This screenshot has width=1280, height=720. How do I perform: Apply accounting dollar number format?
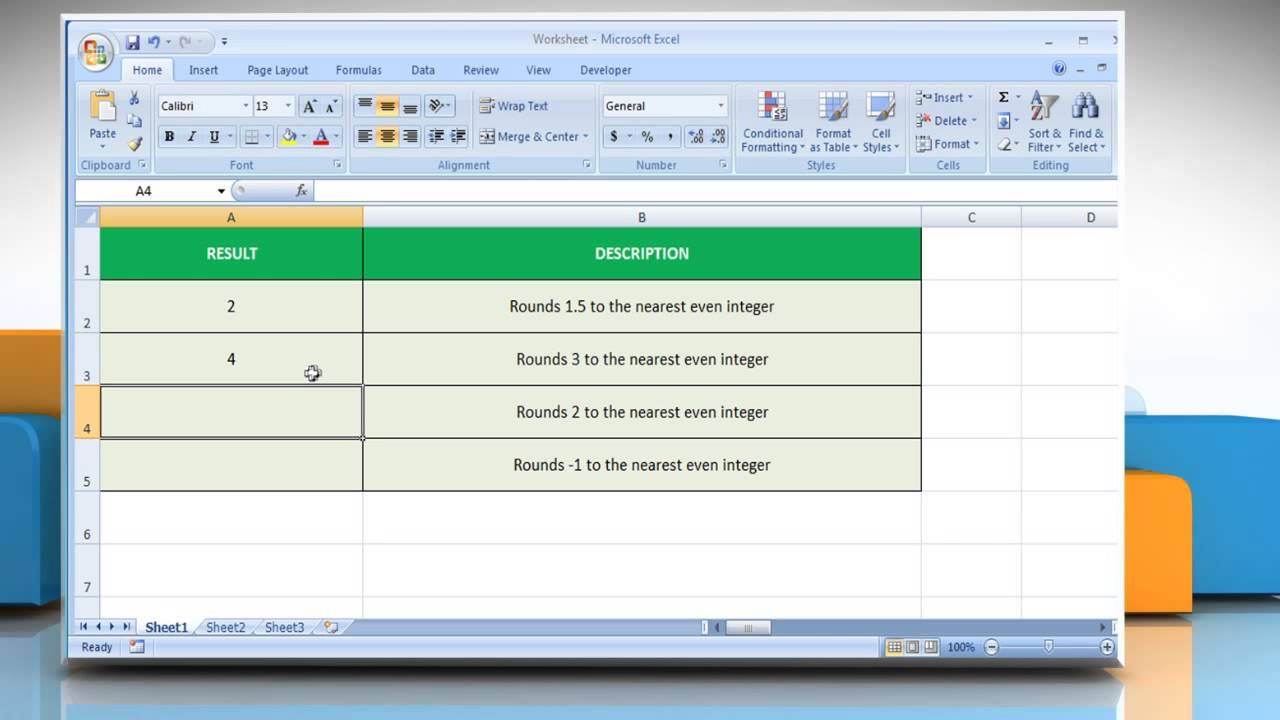point(614,137)
